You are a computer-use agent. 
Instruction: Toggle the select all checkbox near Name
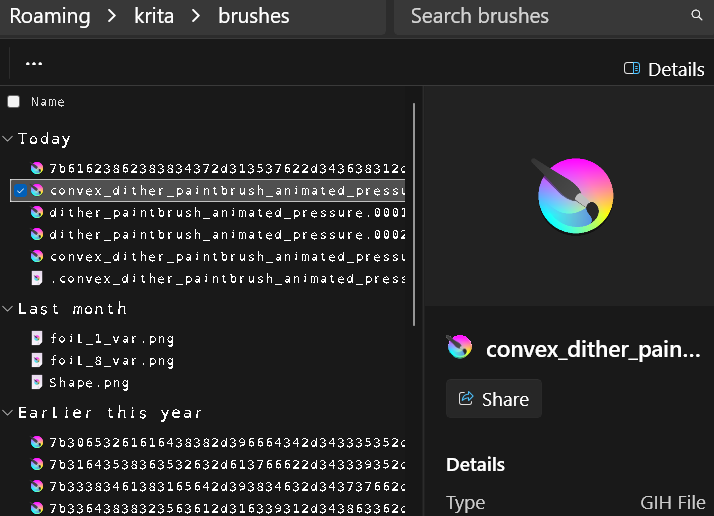(x=14, y=102)
